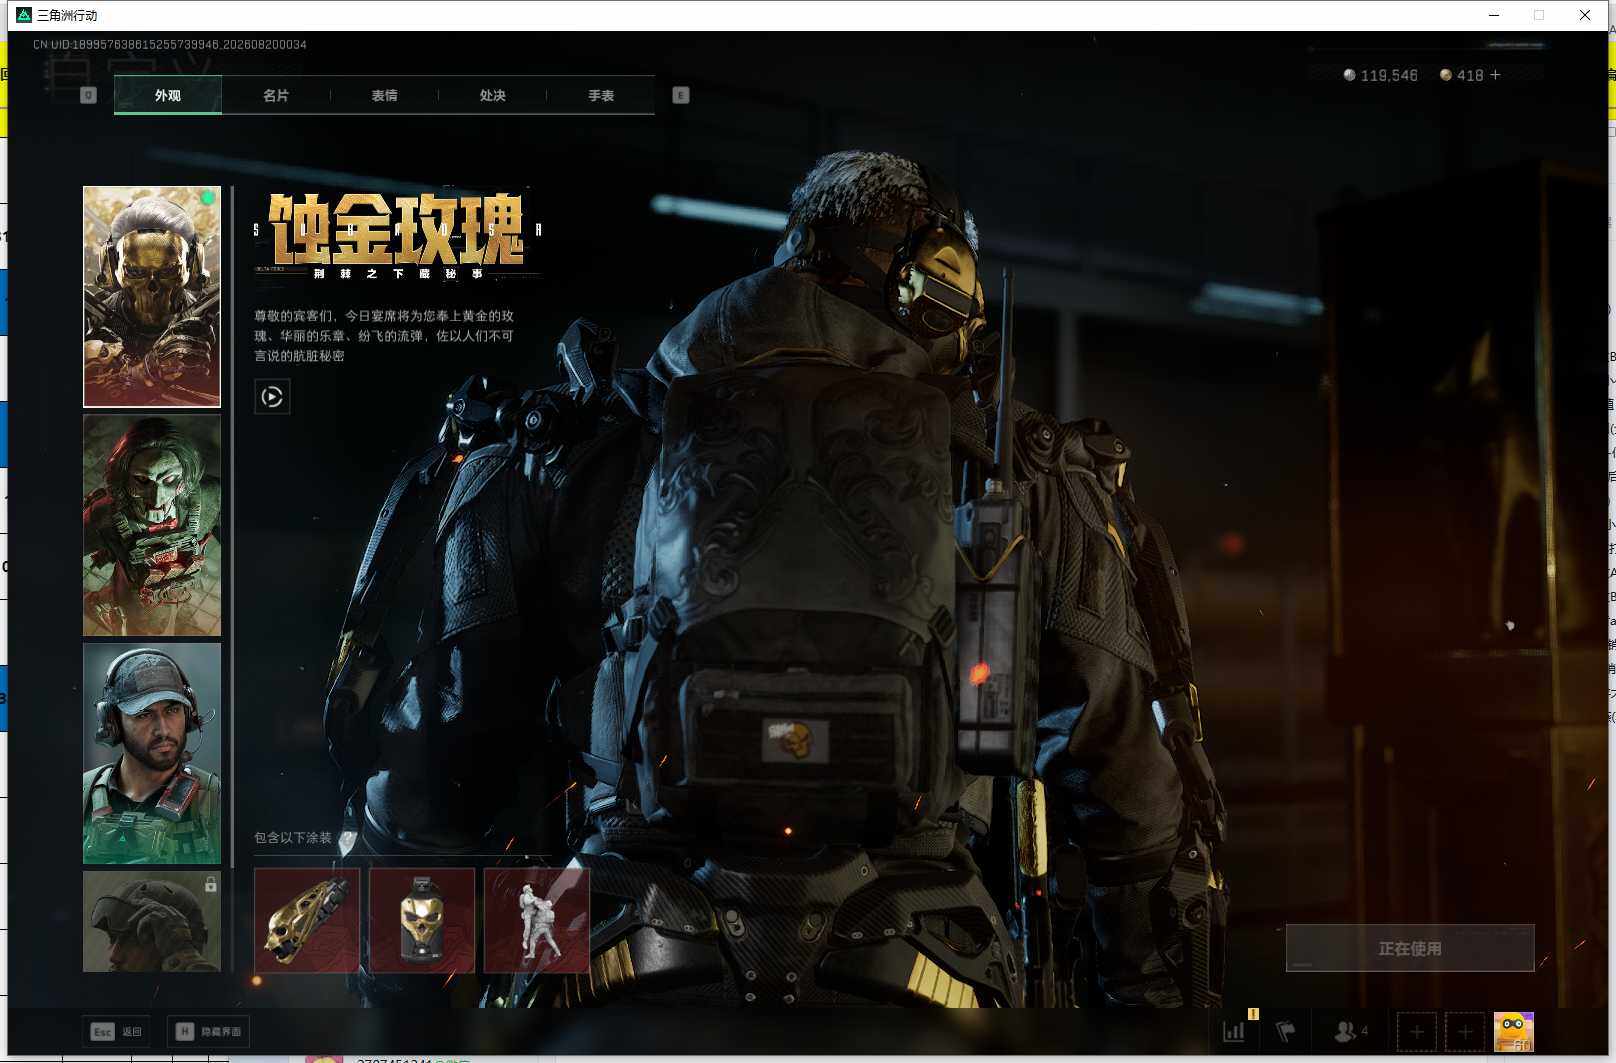Minimize the 三角洲行动 window
Viewport: 1616px width, 1063px height.
(1494, 15)
